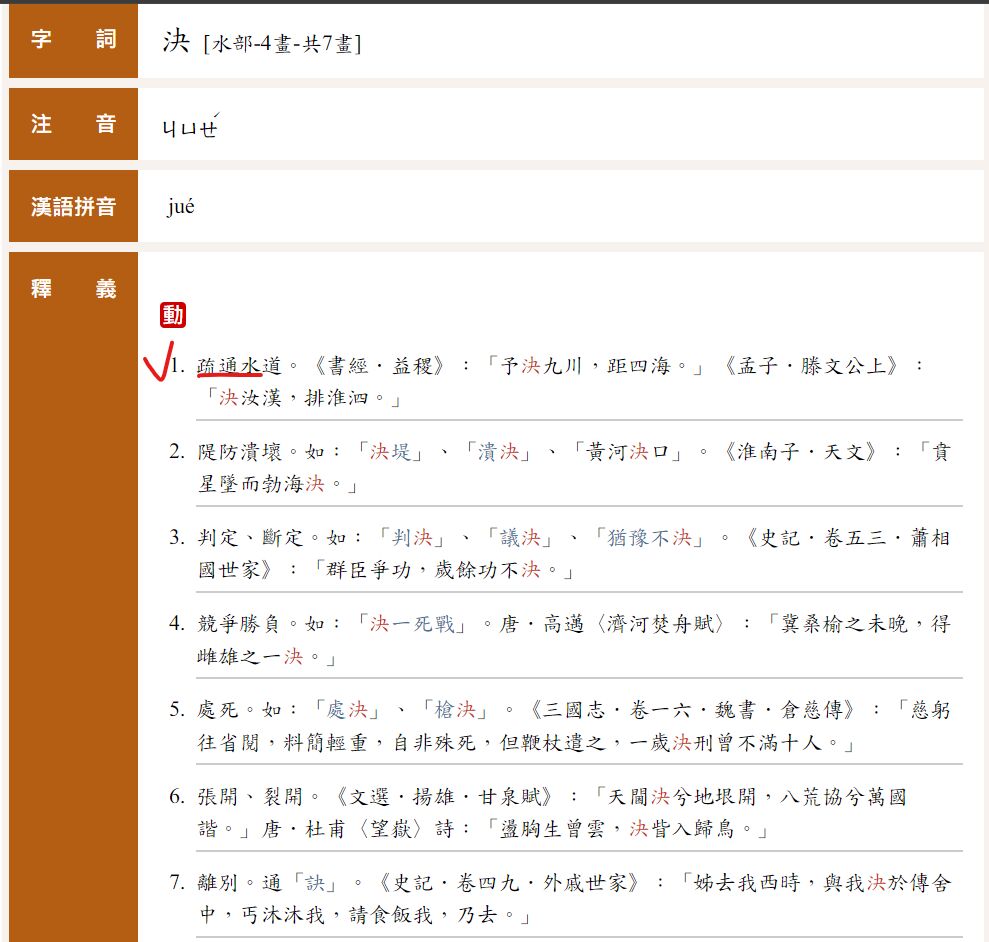The image size is (989, 942).
Task: Click the red checkmark beside definition 1
Action: pos(156,366)
